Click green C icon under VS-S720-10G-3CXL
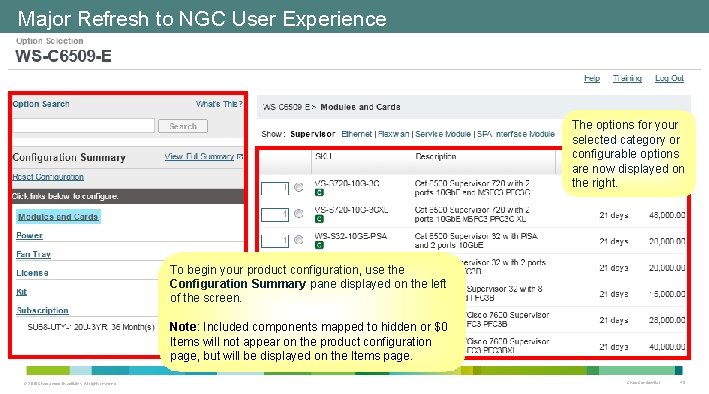 [x=319, y=219]
